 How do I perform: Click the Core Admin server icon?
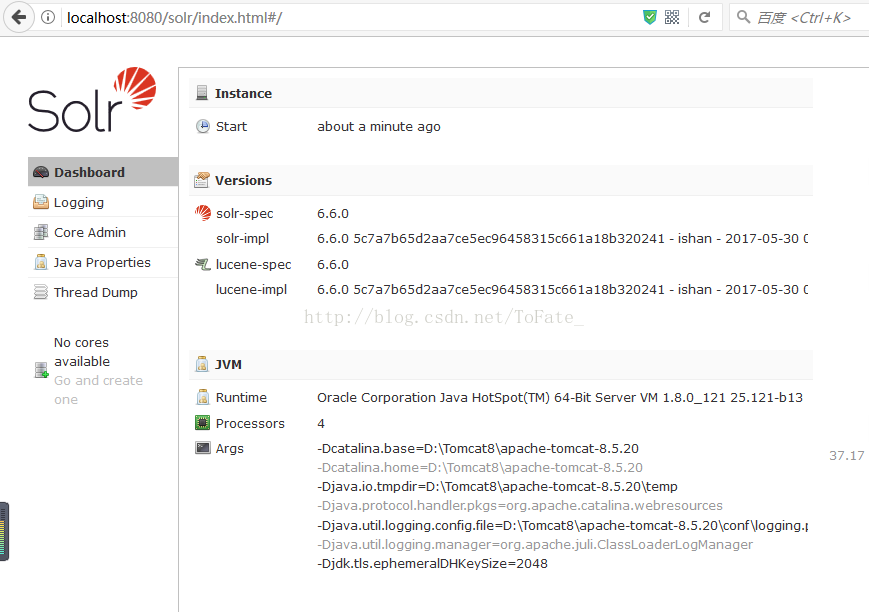pyautogui.click(x=40, y=232)
